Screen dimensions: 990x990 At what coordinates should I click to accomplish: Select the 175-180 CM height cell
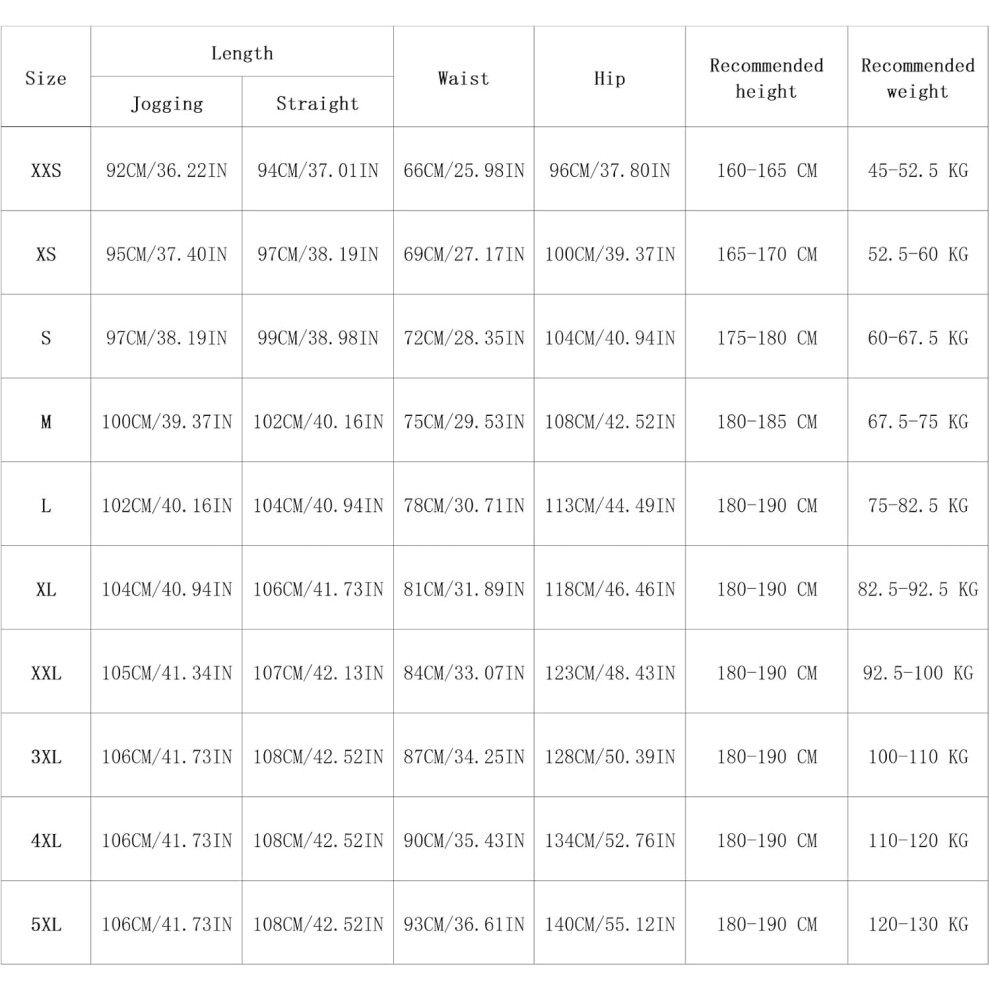tap(766, 338)
